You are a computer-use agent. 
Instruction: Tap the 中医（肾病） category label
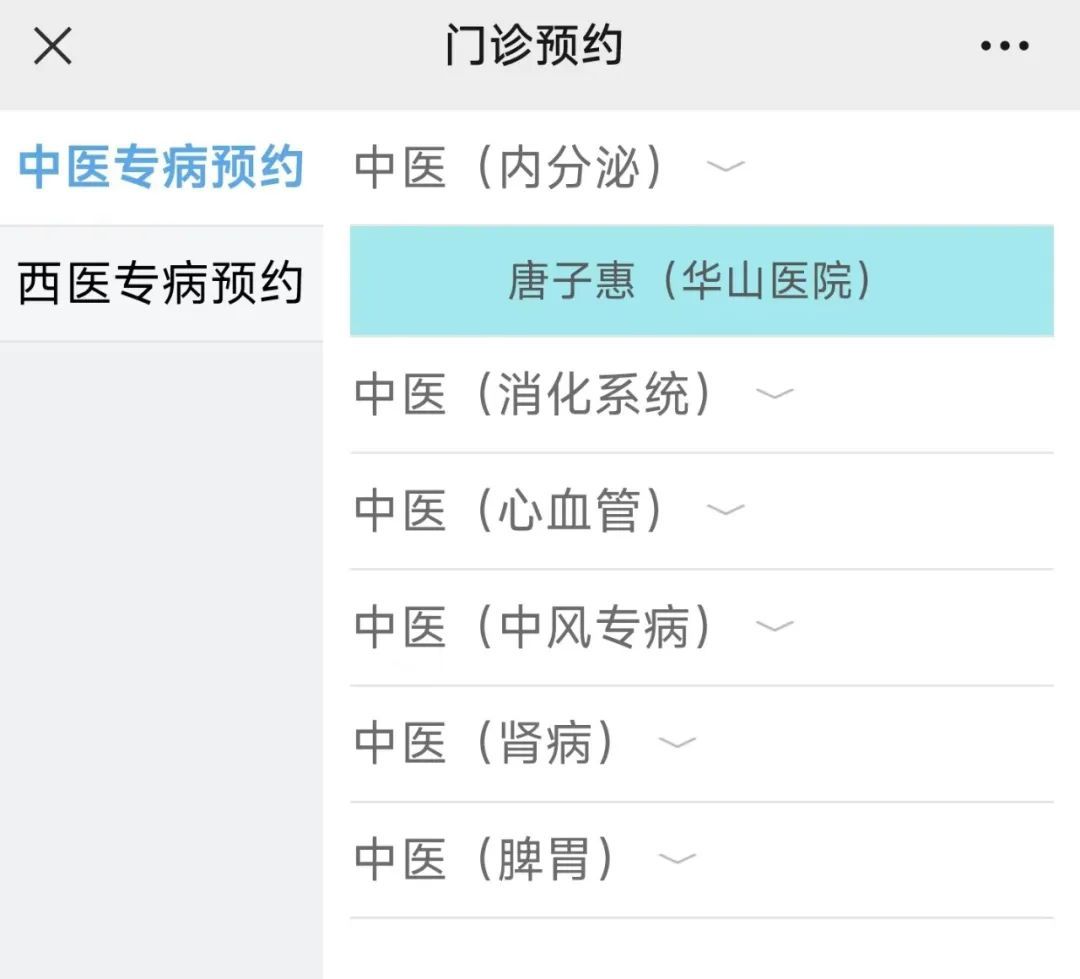click(x=486, y=743)
